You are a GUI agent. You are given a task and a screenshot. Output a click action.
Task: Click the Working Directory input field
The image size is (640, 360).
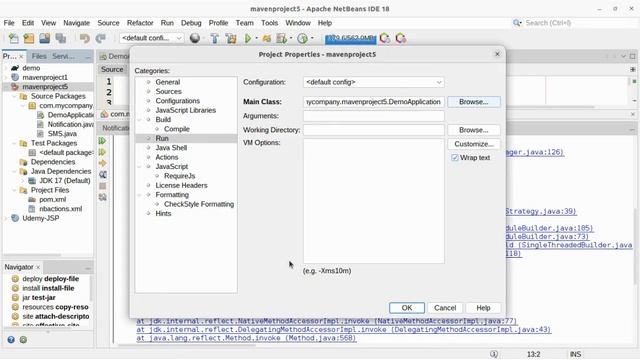(373, 130)
